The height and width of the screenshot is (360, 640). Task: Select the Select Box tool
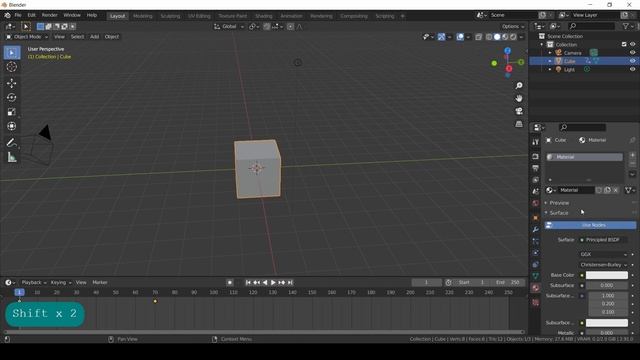click(x=12, y=53)
